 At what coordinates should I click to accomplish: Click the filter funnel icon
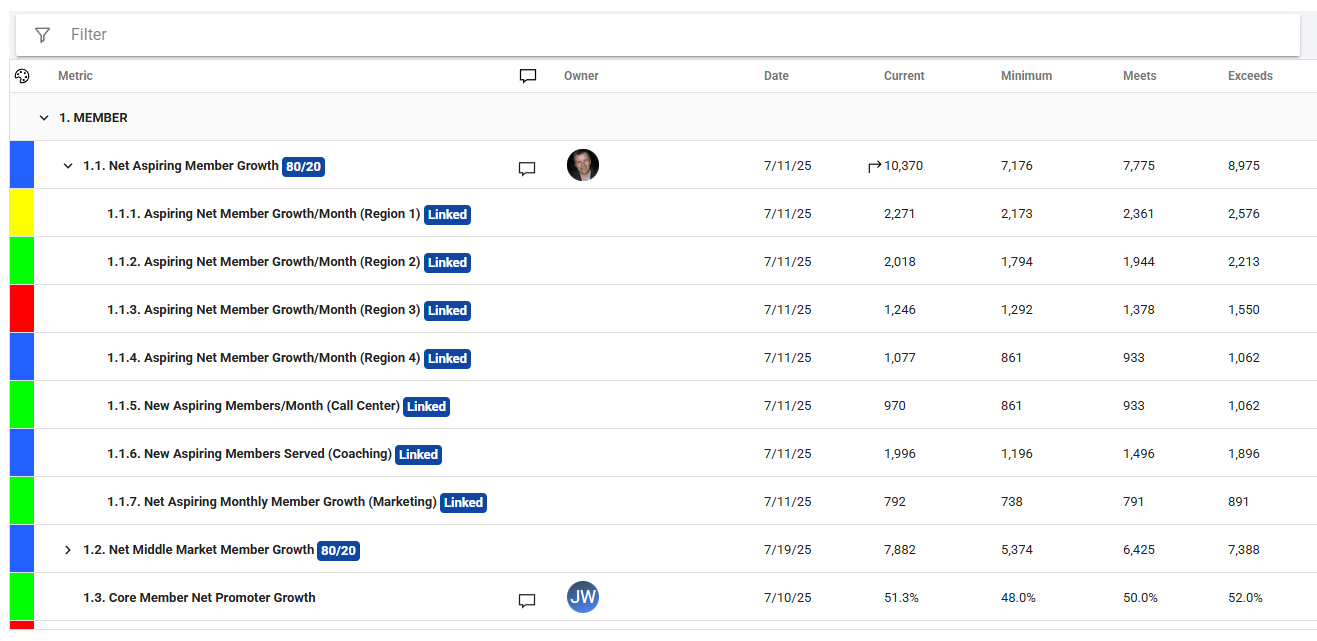click(x=42, y=35)
